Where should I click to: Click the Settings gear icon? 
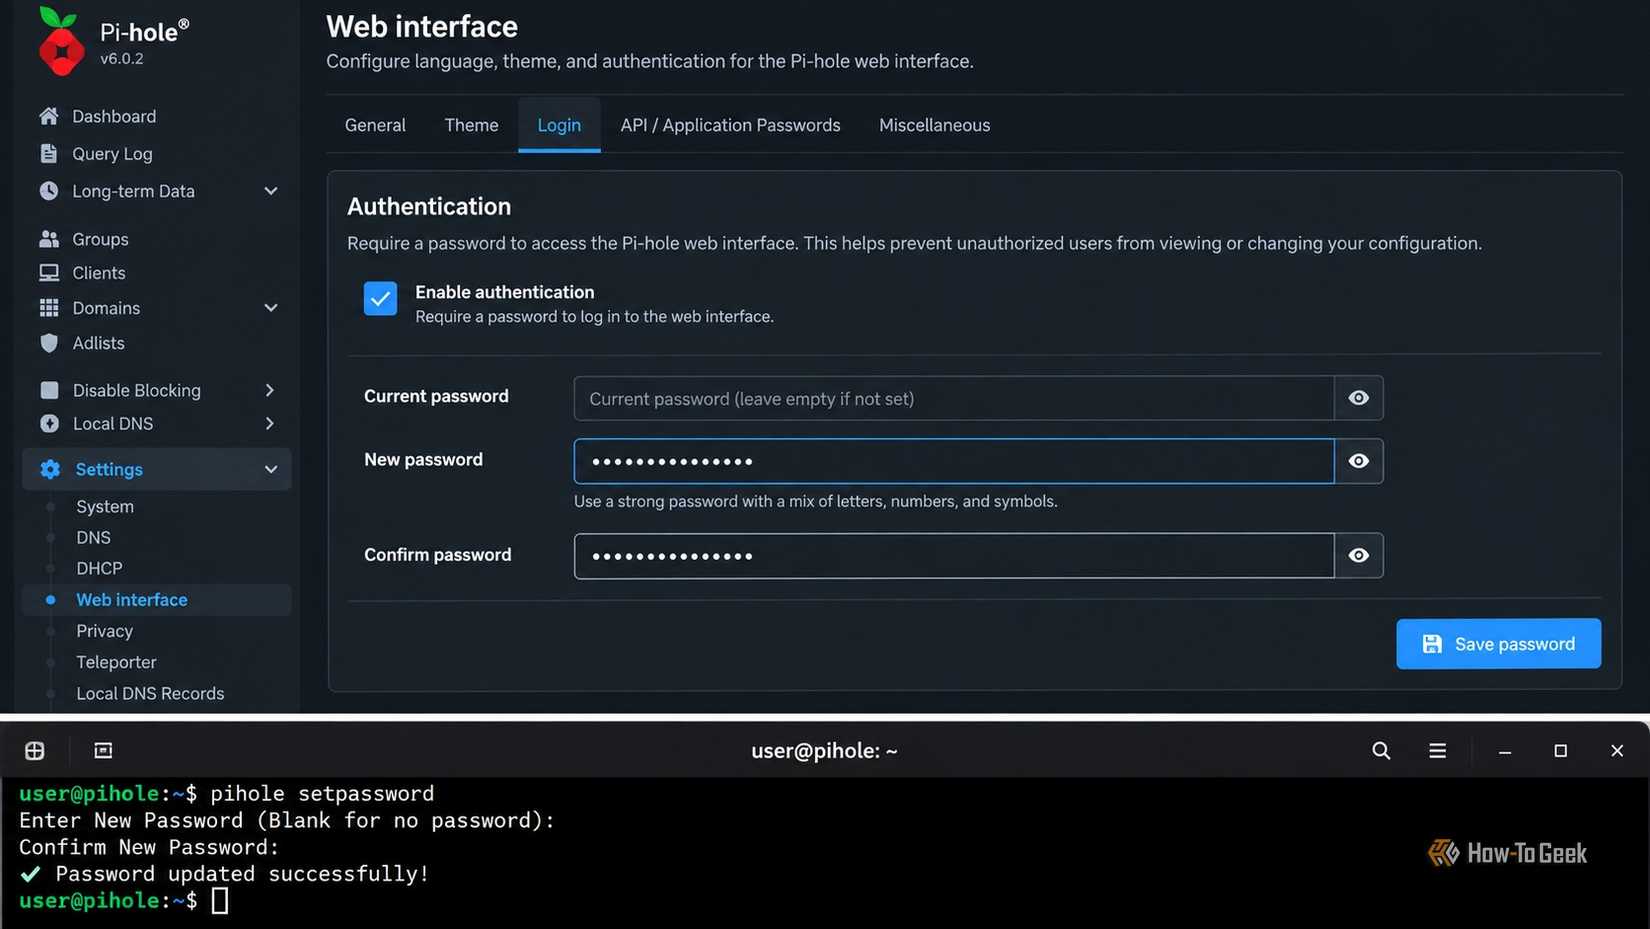[x=50, y=469]
